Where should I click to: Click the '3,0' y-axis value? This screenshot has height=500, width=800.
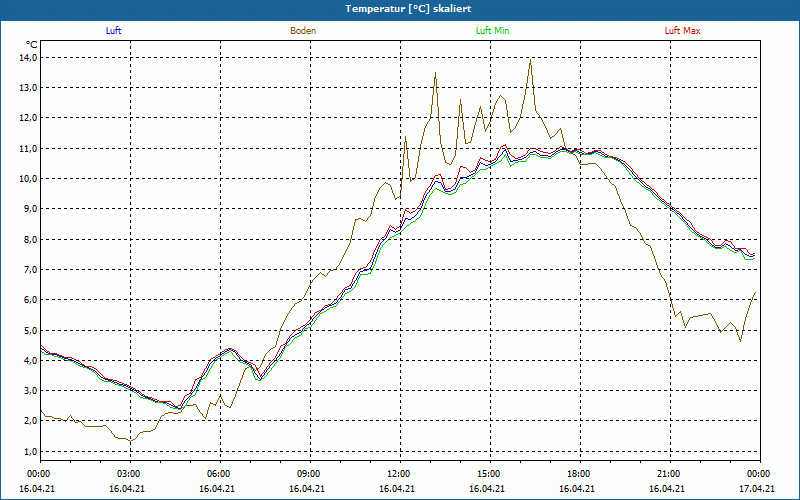pos(31,390)
